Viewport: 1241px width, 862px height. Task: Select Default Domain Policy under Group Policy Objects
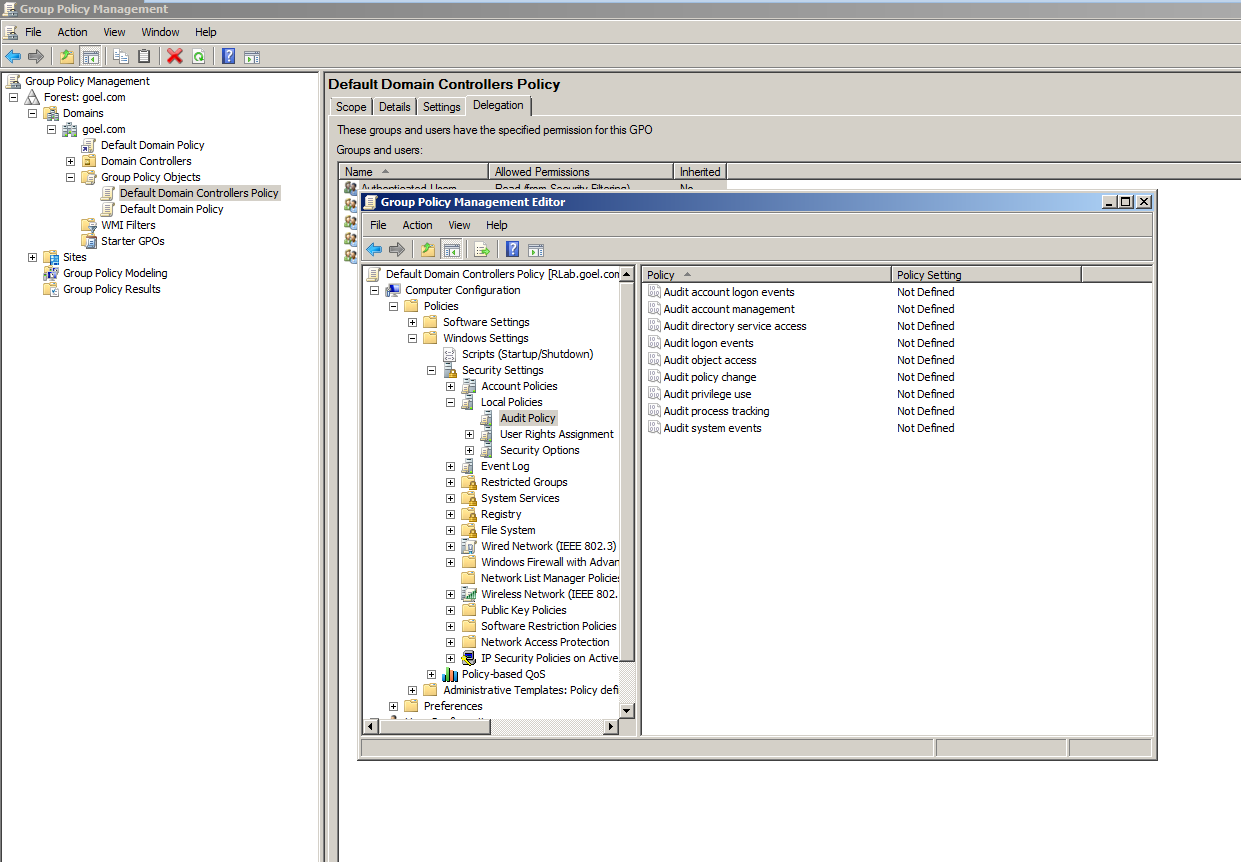(x=171, y=209)
